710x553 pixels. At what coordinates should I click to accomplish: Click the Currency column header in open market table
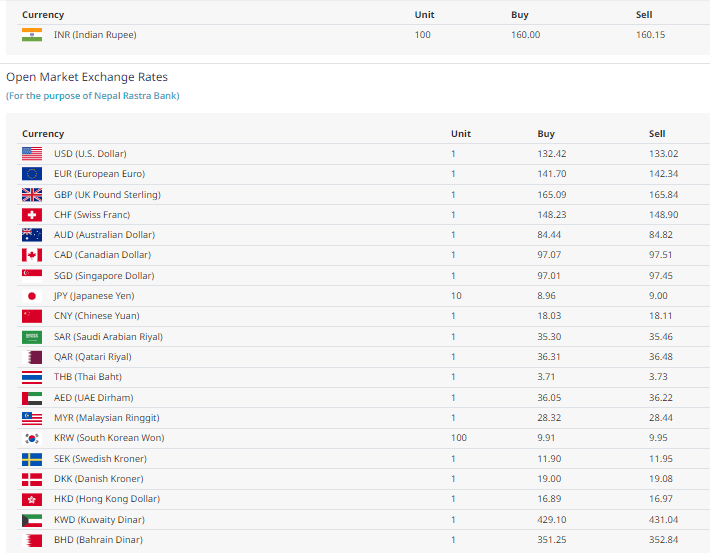coord(43,134)
